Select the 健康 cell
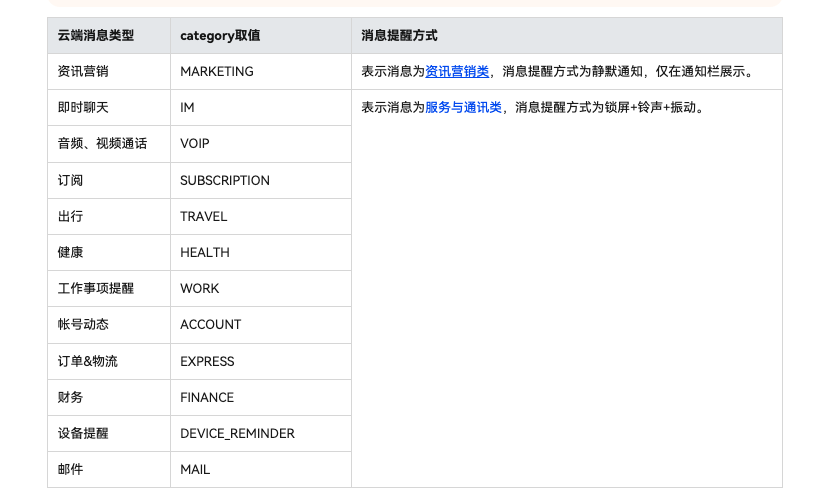818x499 pixels. tap(109, 252)
